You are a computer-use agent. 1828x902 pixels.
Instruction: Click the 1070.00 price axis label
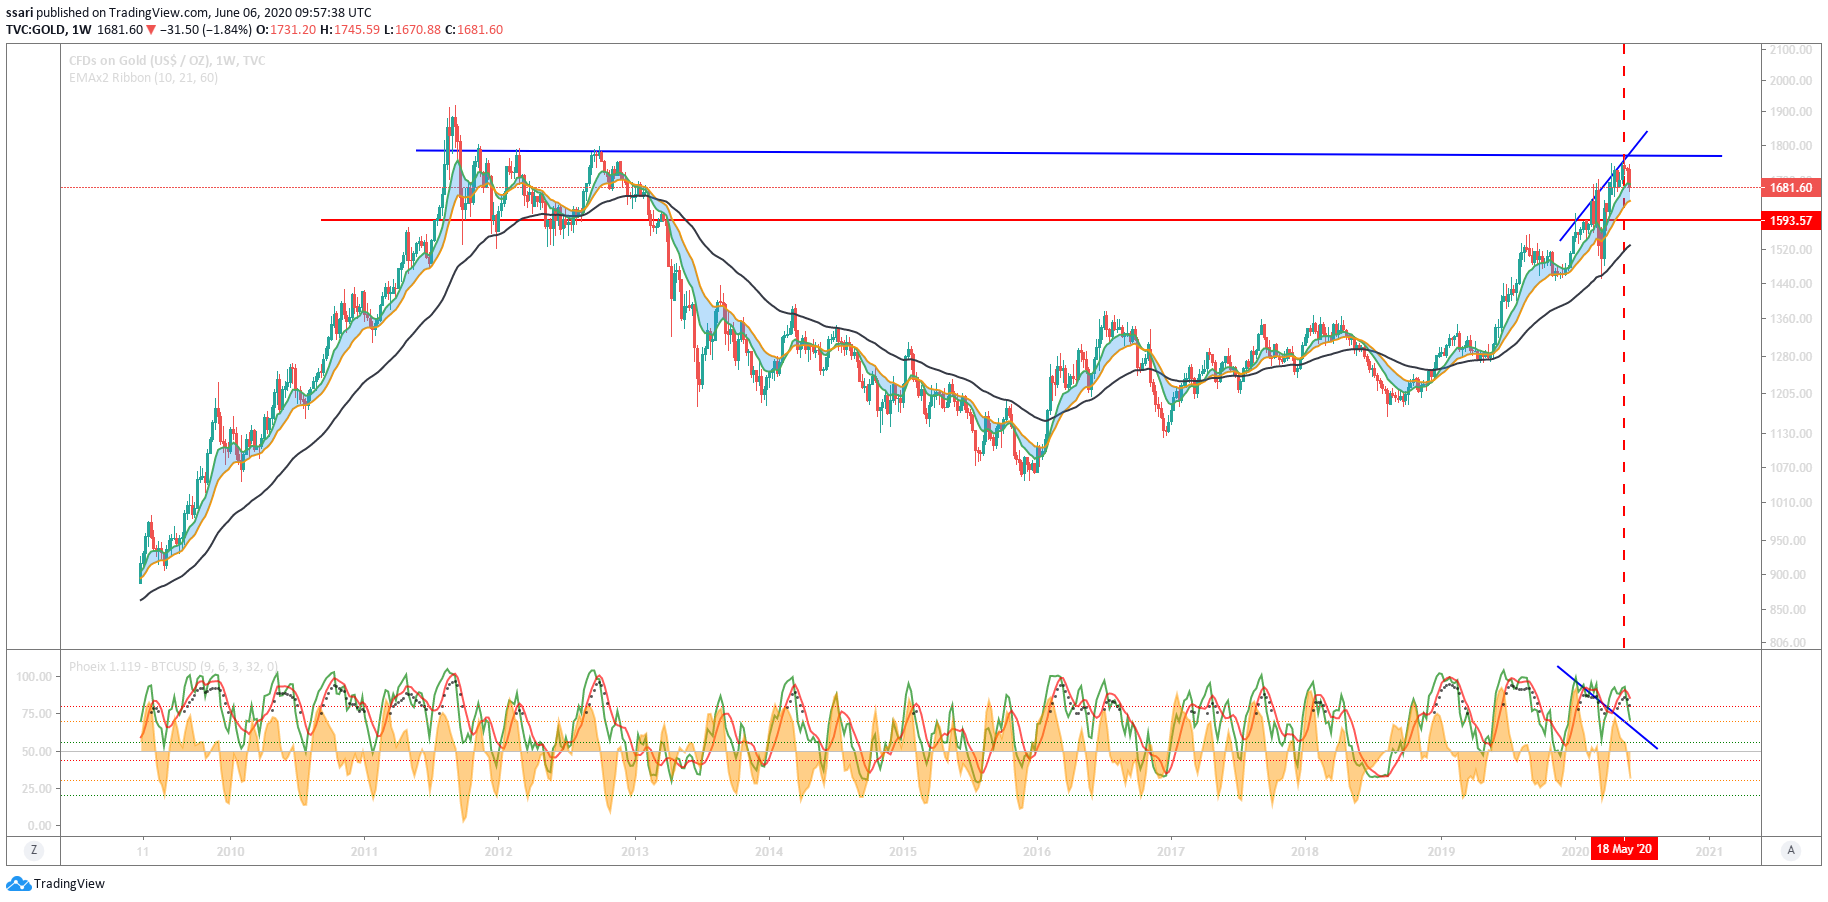[x=1790, y=468]
